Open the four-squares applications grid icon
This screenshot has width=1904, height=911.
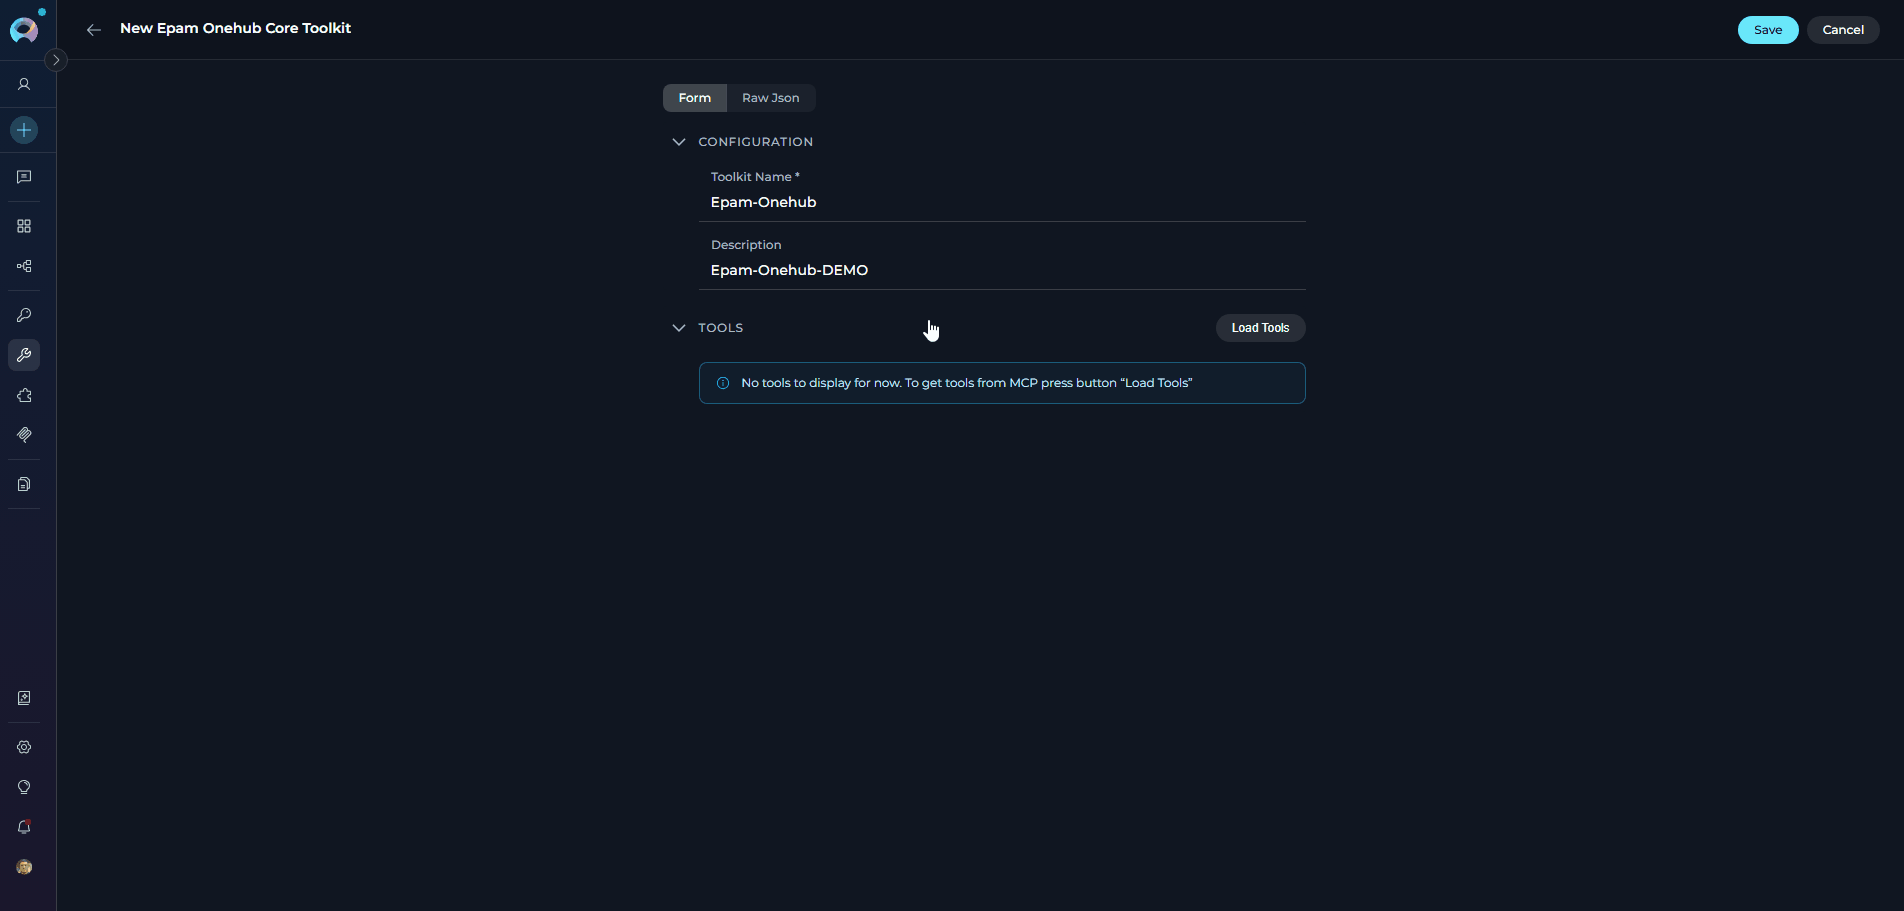(24, 226)
